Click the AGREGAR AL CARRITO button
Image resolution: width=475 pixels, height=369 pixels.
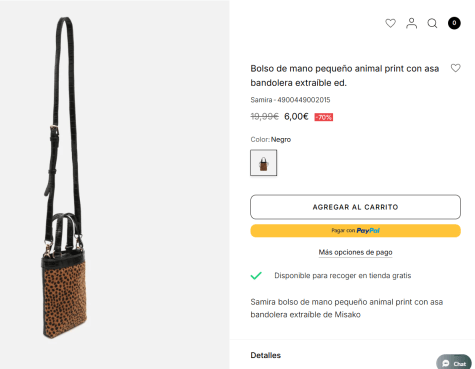tap(355, 207)
